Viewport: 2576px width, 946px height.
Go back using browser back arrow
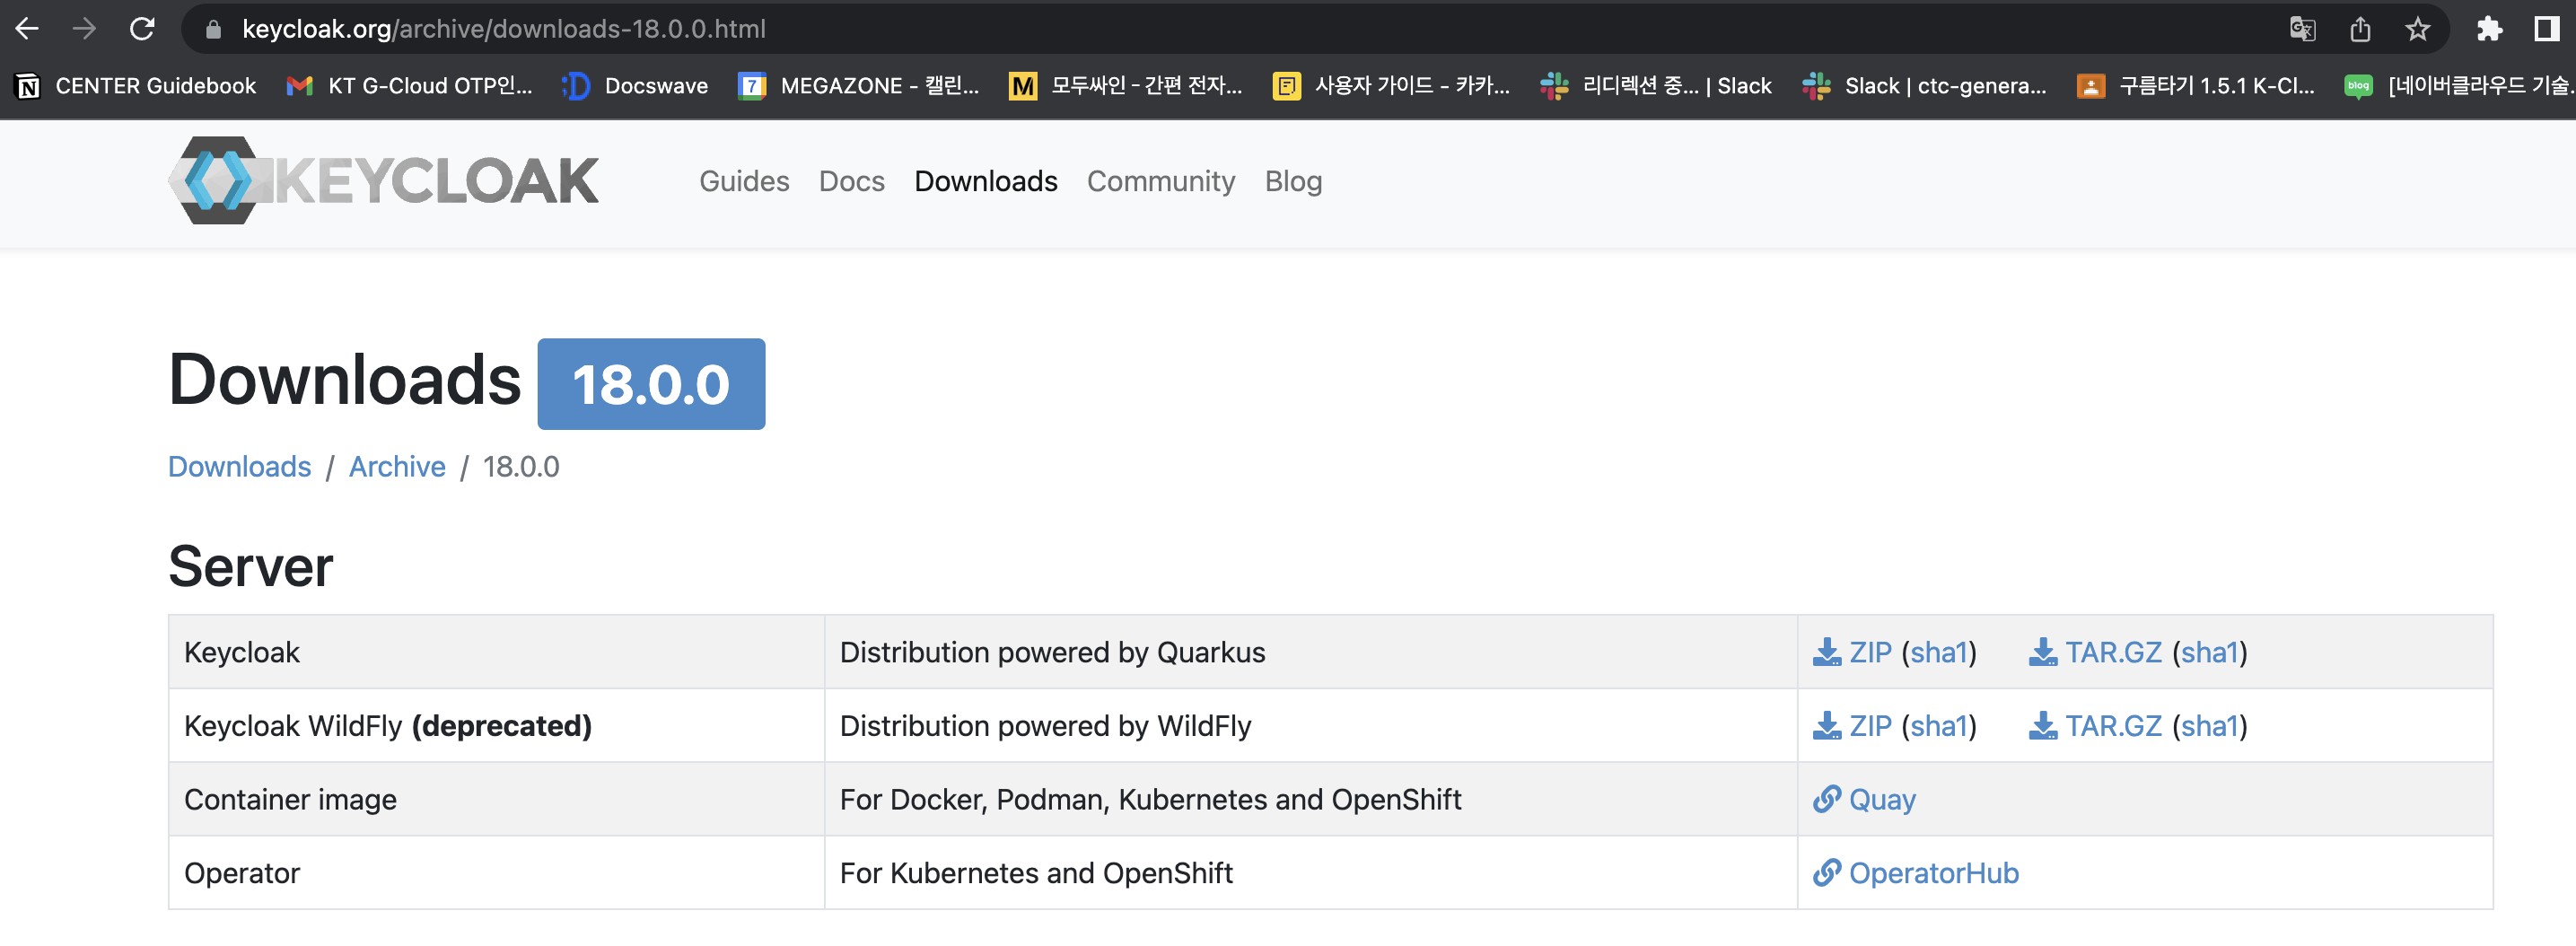coord(27,29)
